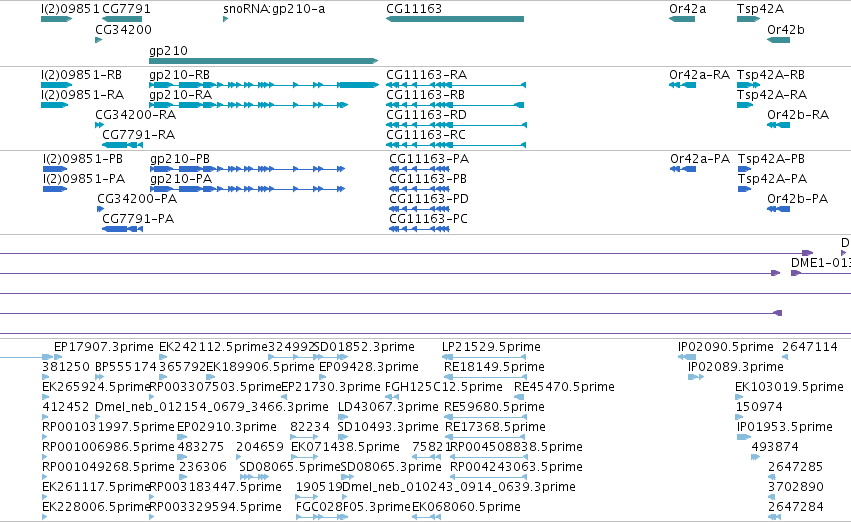Screen dimensions: 851x522
Task: Click the CG11163-PD protein label
Action: pos(429,199)
